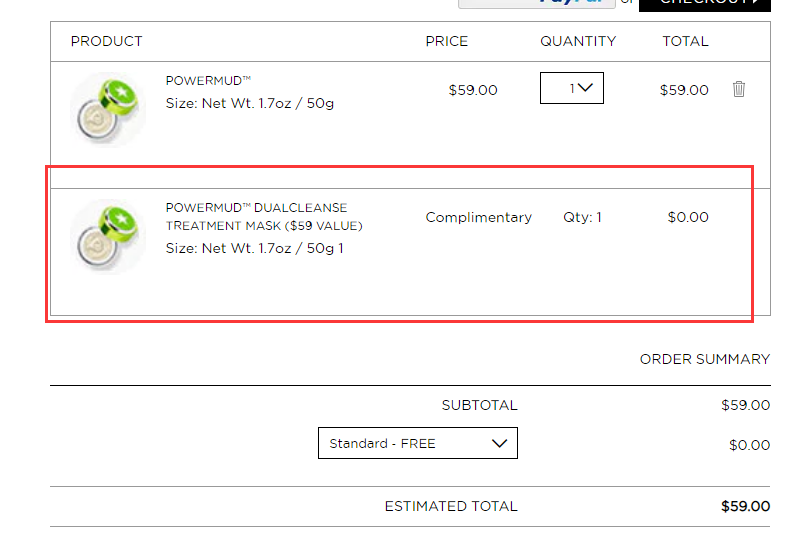Open POWERMUD DUALCLEANSE TREATMENT MASK title link
The width and height of the screenshot is (787, 541).
[x=264, y=217]
